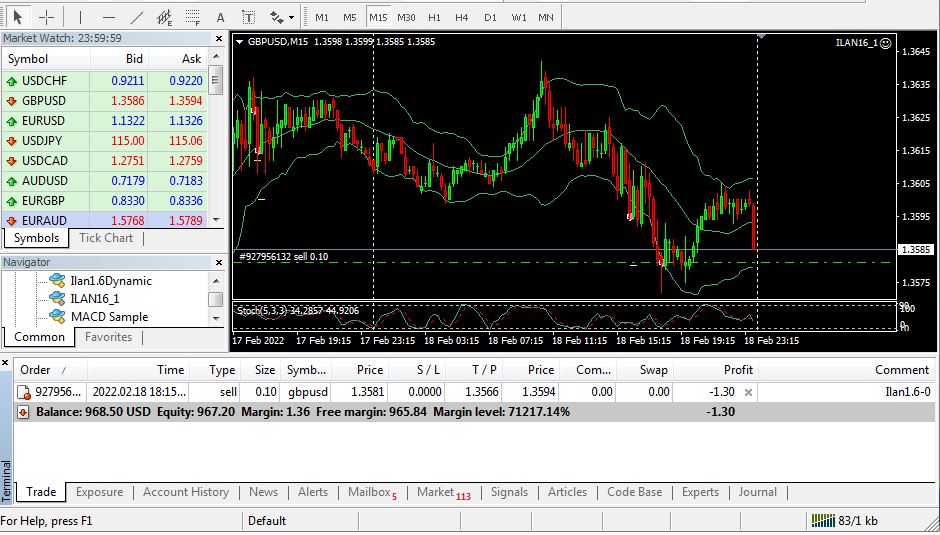Sort orders by Order column header
The height and width of the screenshot is (535, 940).
point(50,370)
